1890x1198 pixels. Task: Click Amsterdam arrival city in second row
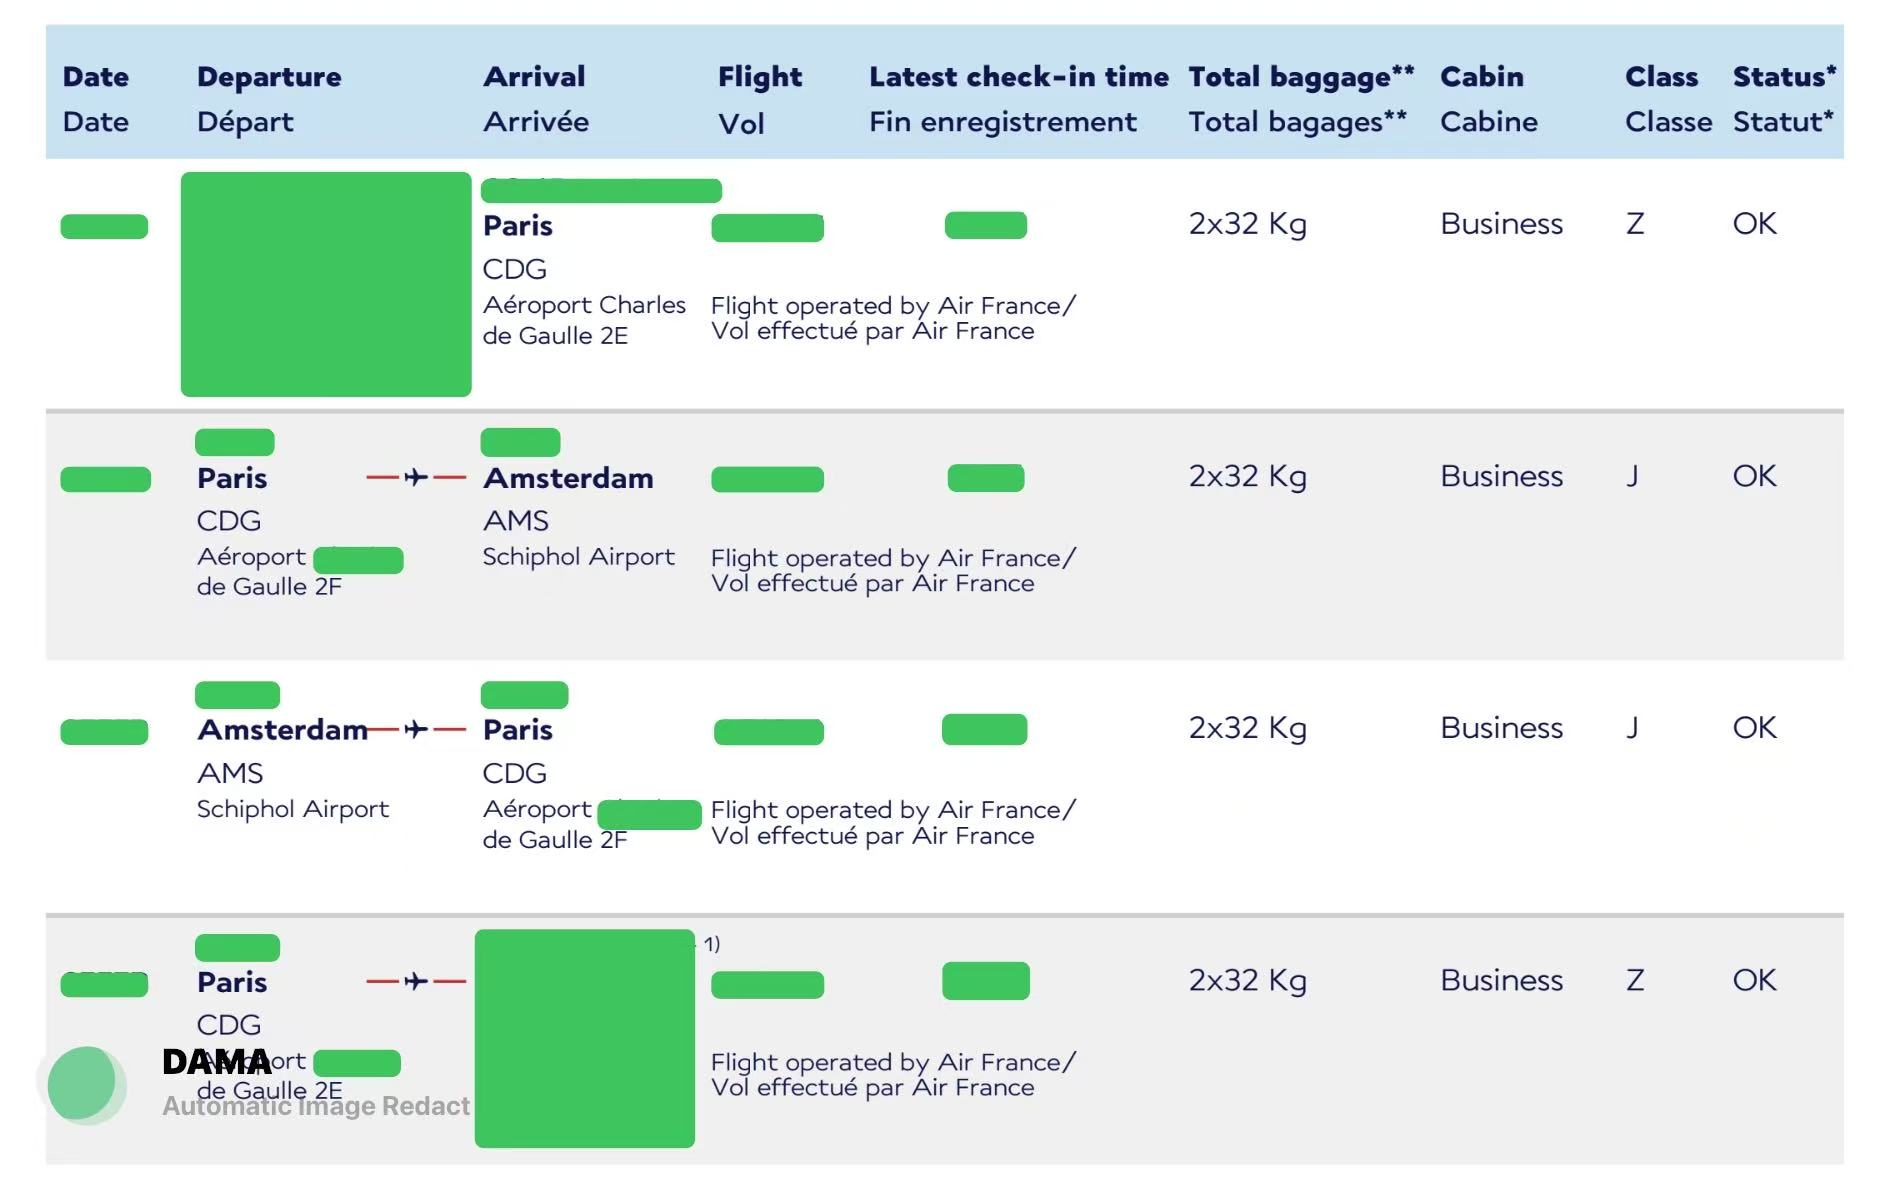tap(568, 478)
